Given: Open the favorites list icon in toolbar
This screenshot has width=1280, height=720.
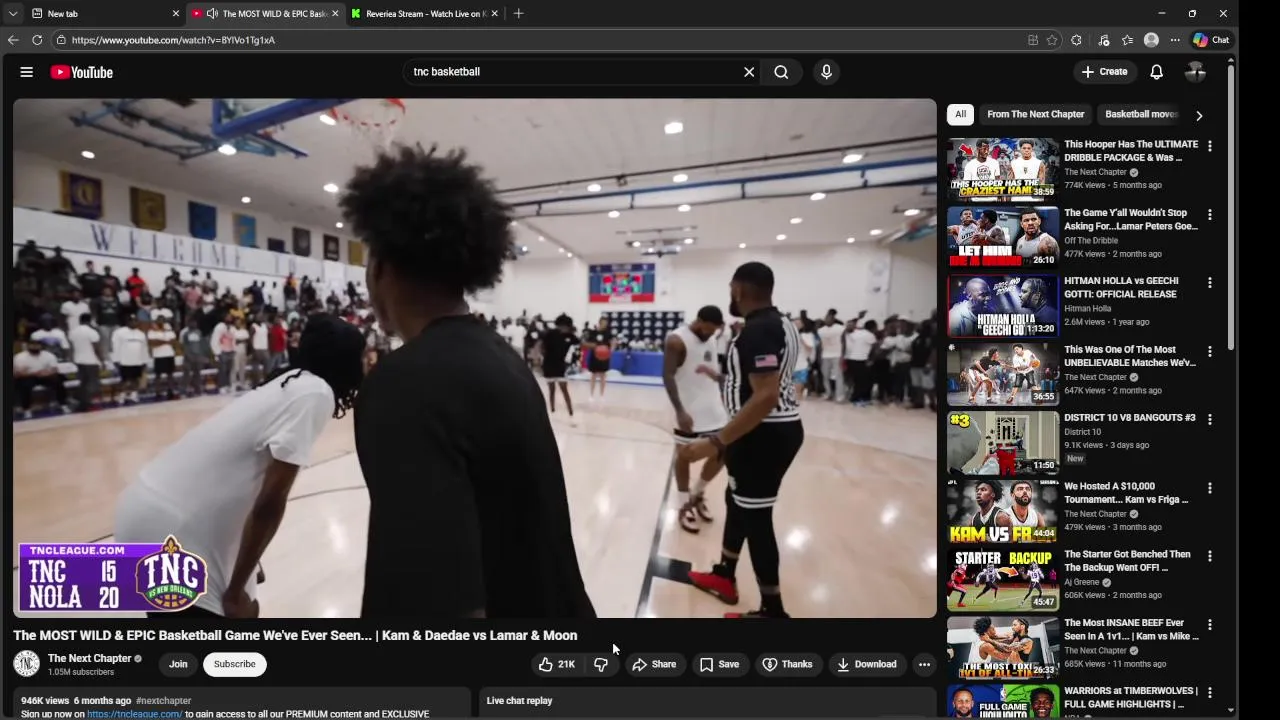Looking at the screenshot, I should point(1127,40).
